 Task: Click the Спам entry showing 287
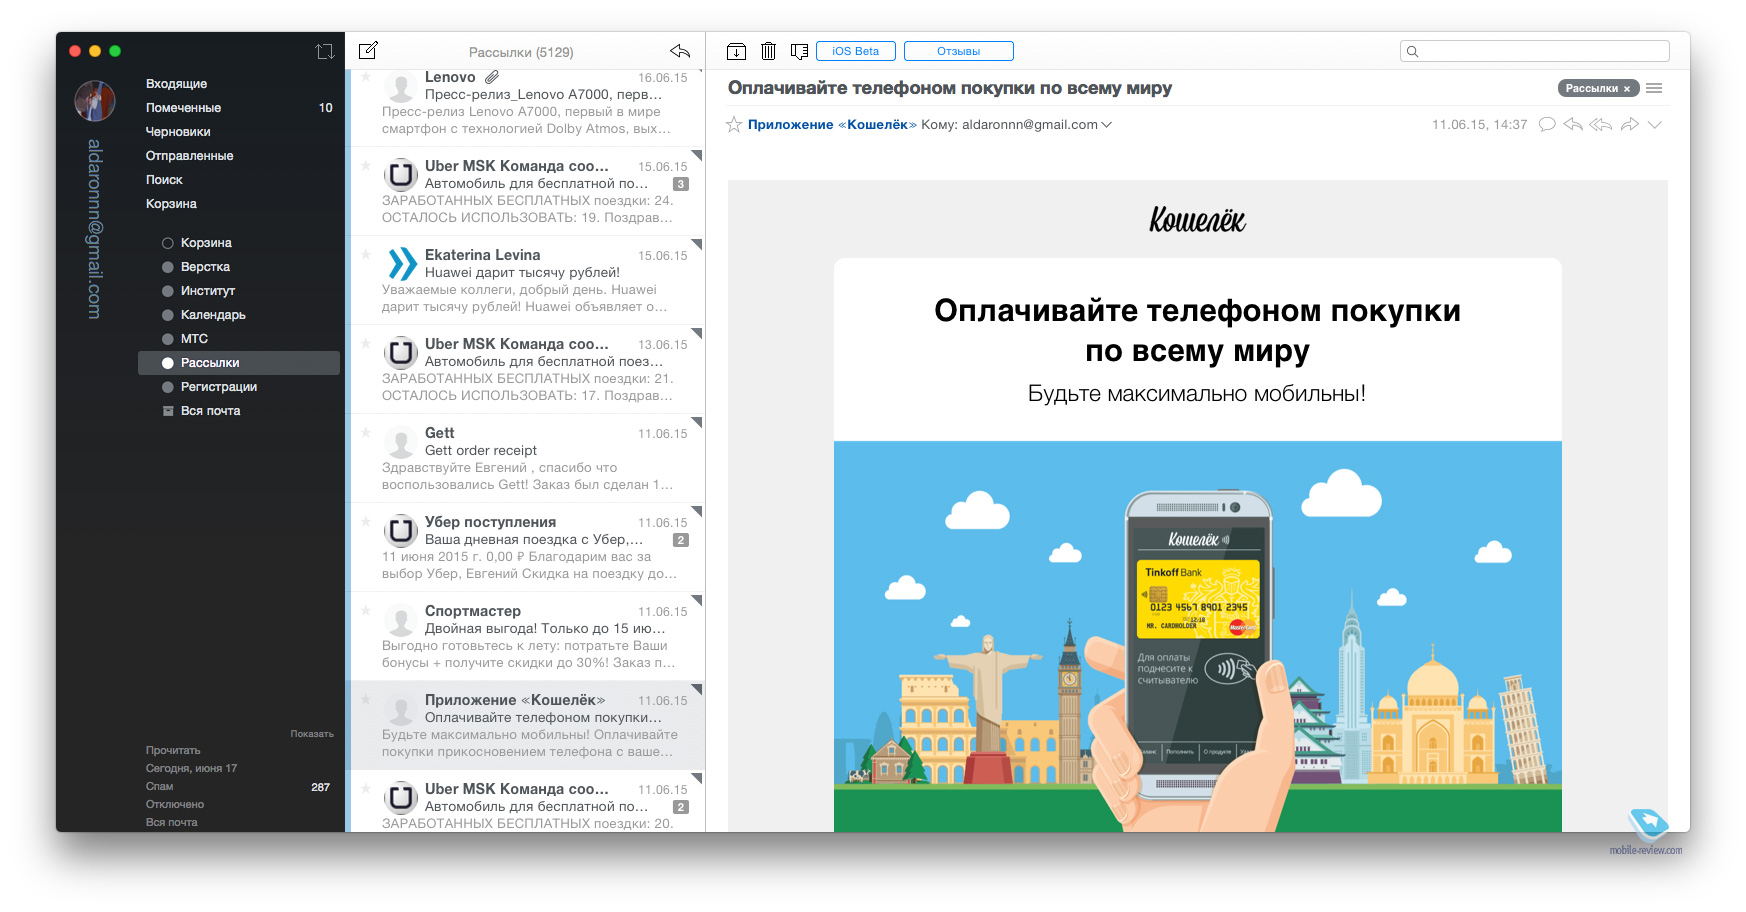click(238, 787)
